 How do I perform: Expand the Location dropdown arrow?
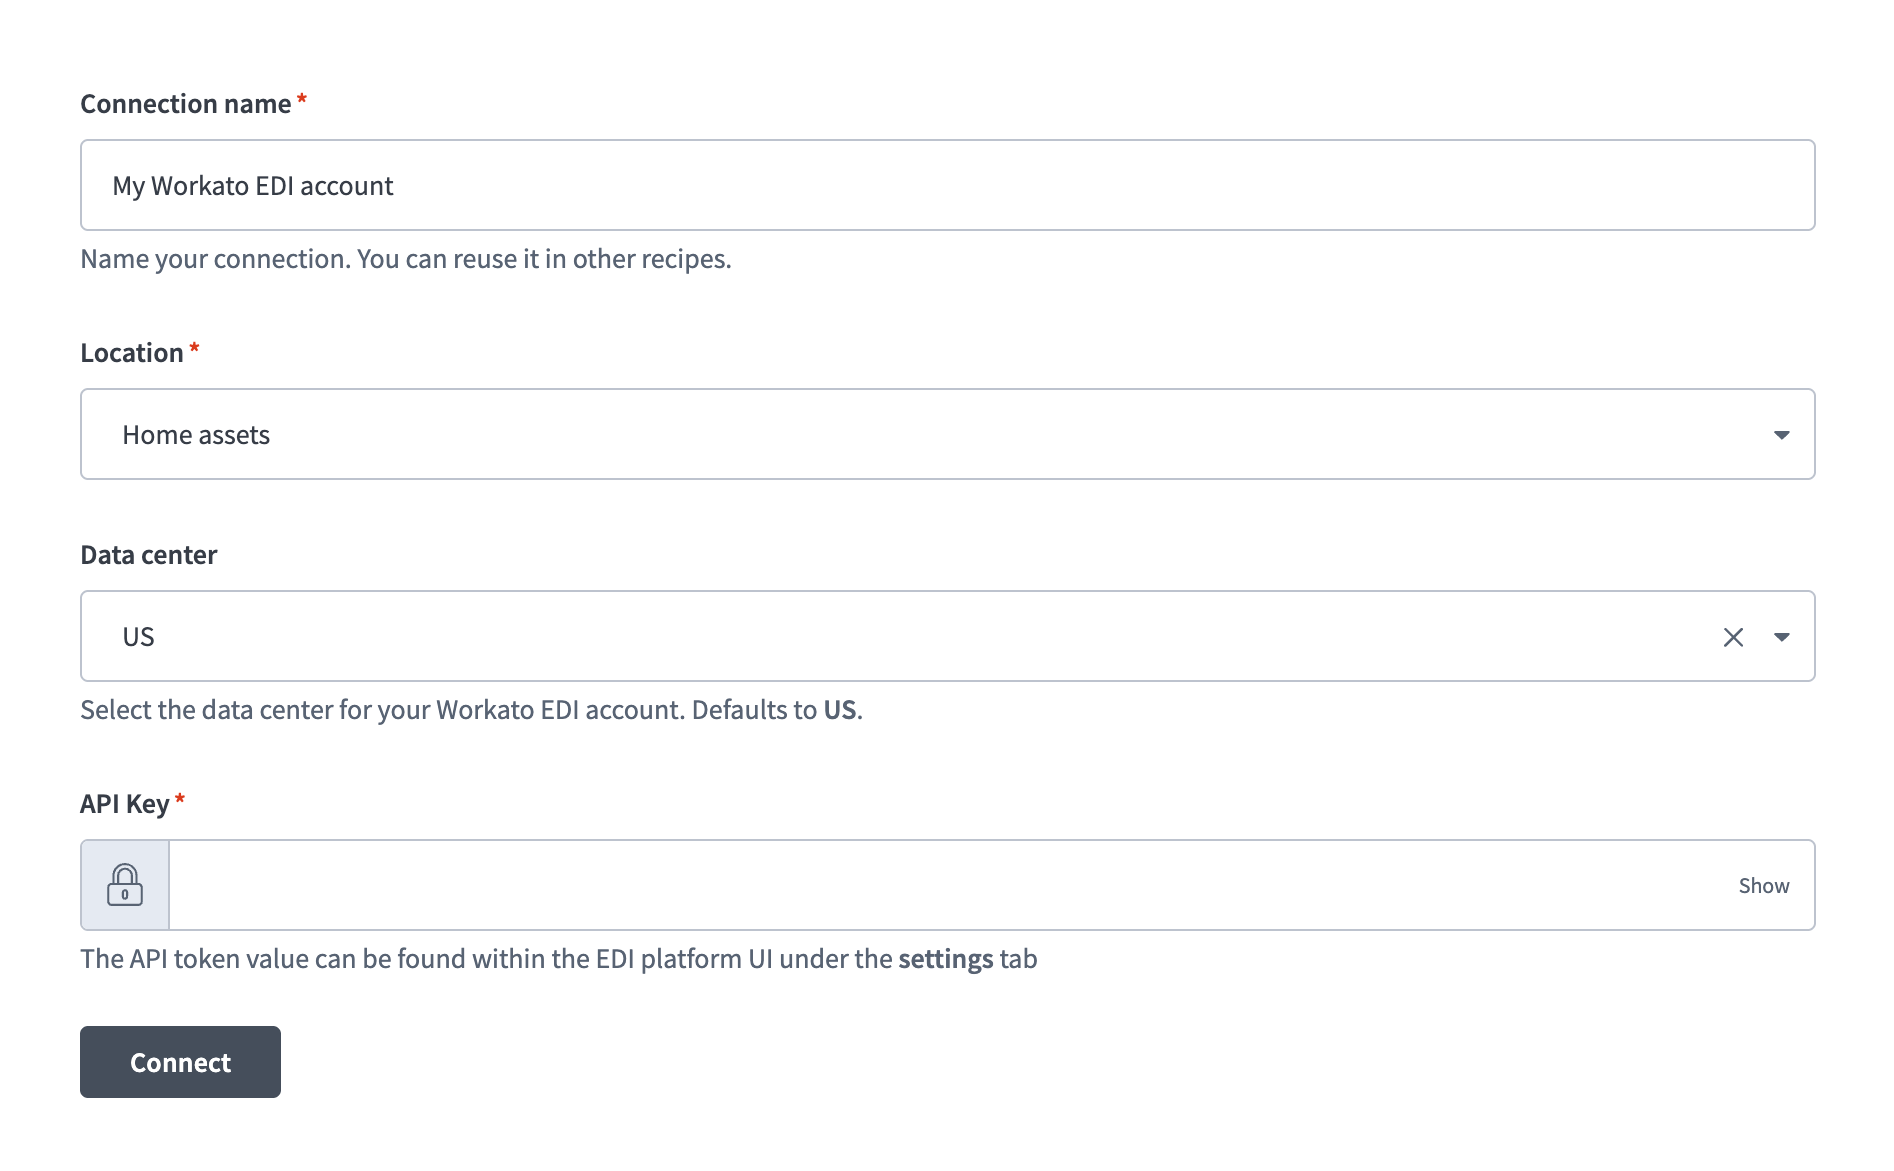click(1781, 435)
